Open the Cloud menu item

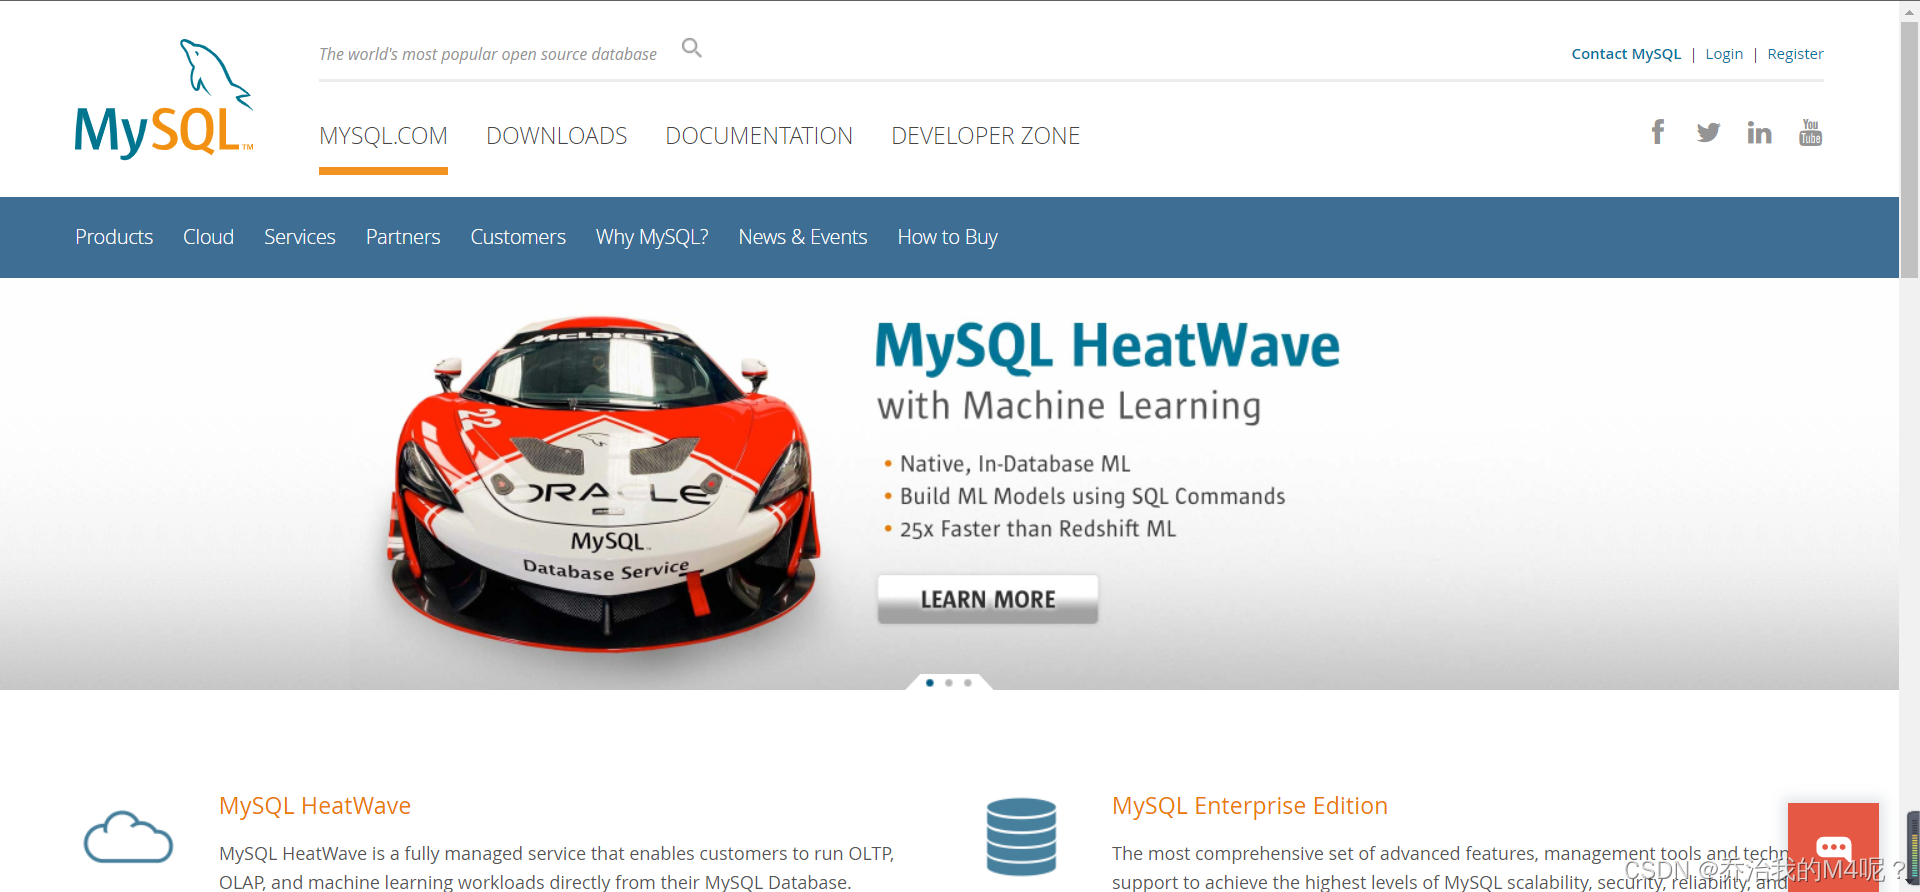tap(208, 237)
